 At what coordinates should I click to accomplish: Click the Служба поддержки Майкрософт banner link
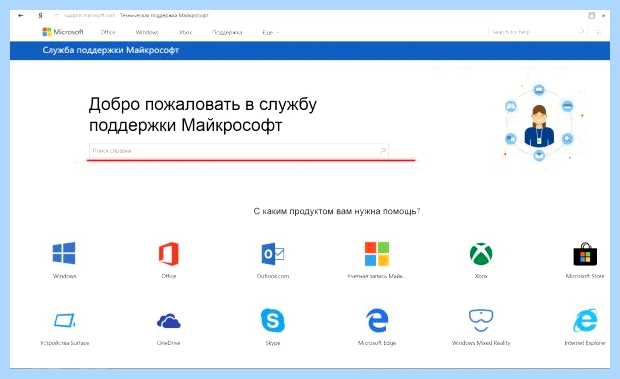[x=111, y=50]
